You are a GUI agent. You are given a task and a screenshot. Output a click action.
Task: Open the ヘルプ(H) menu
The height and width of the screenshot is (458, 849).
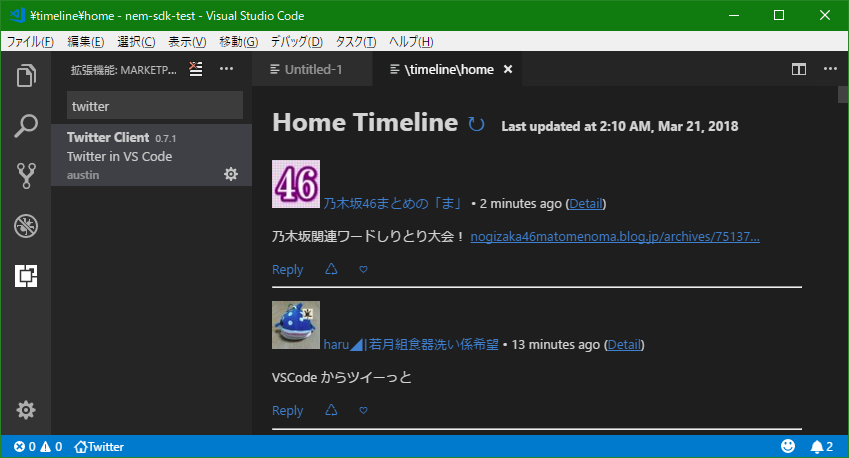click(x=411, y=42)
